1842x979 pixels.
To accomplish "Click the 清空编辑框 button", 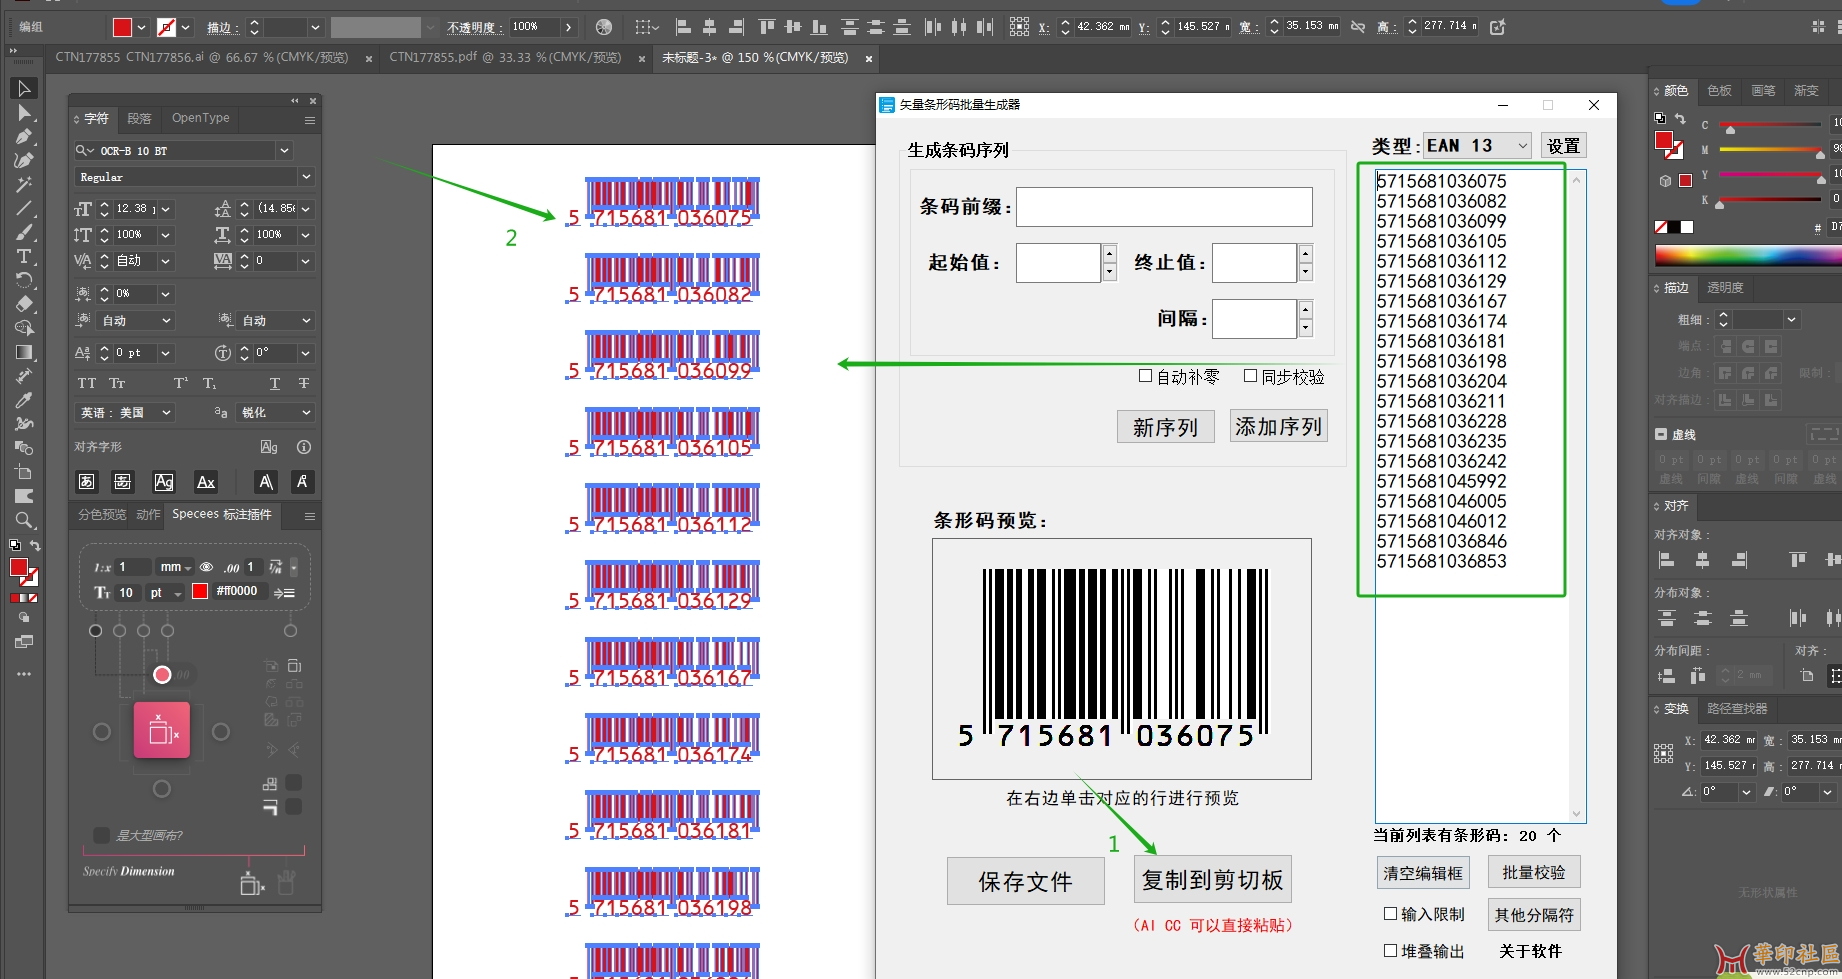I will (1422, 873).
